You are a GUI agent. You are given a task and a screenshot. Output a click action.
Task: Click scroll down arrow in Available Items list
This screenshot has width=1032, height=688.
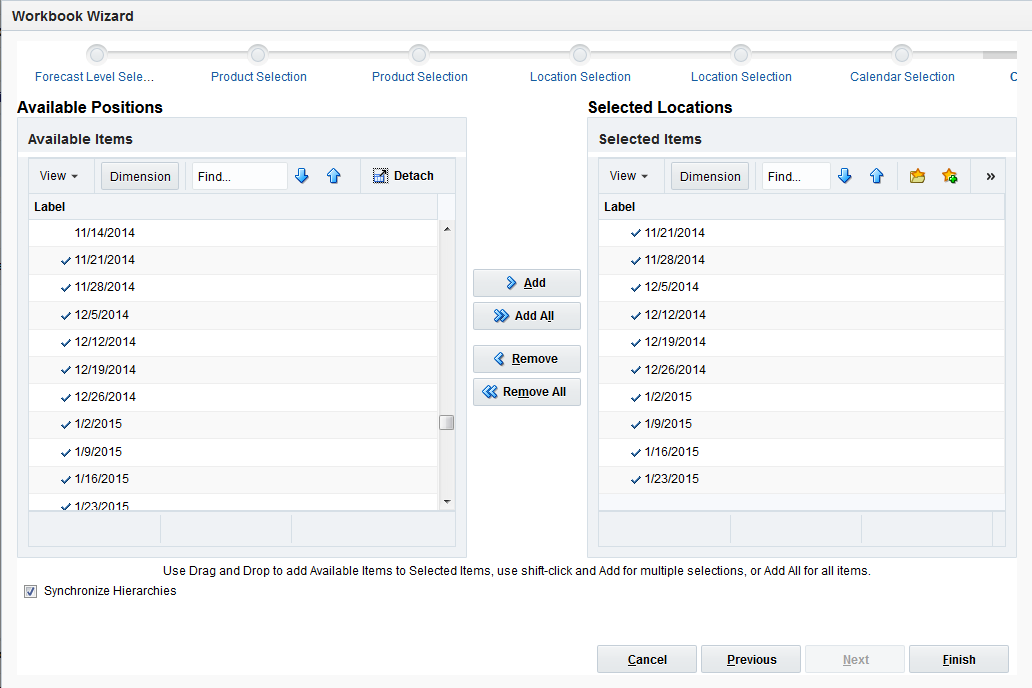click(x=447, y=502)
